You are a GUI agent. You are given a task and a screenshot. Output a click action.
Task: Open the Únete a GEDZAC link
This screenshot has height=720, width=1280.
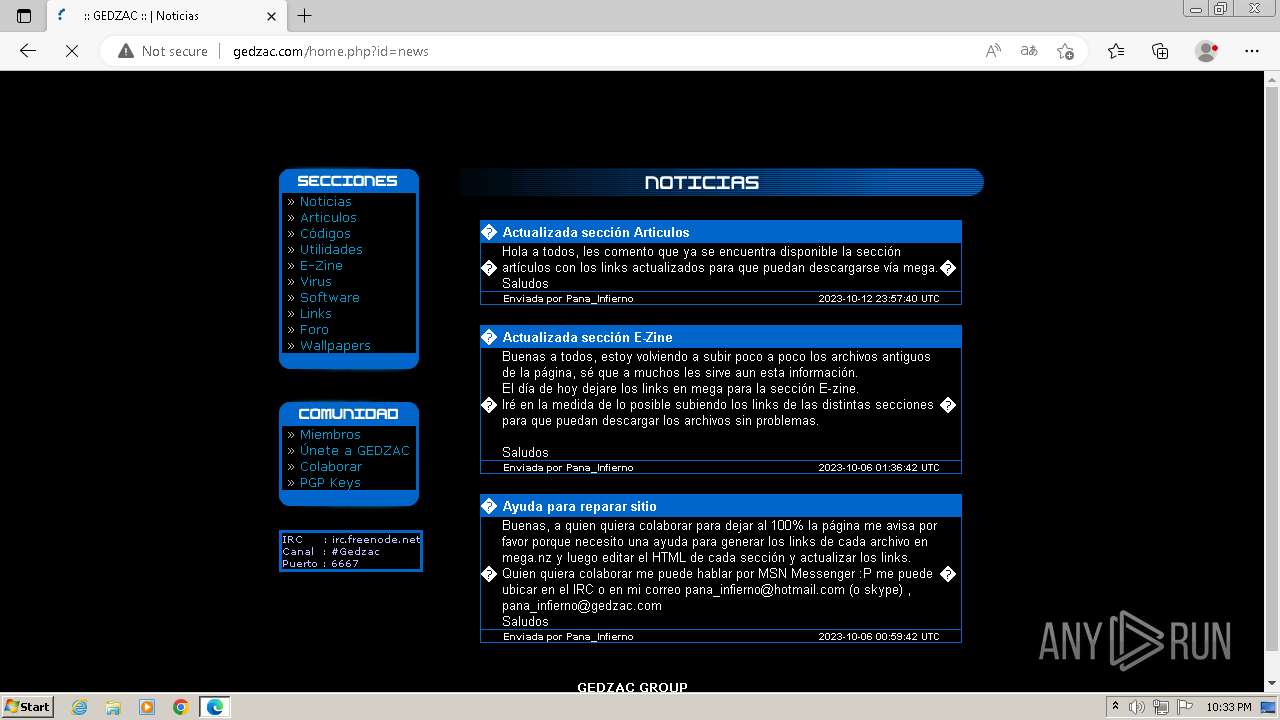pyautogui.click(x=355, y=450)
